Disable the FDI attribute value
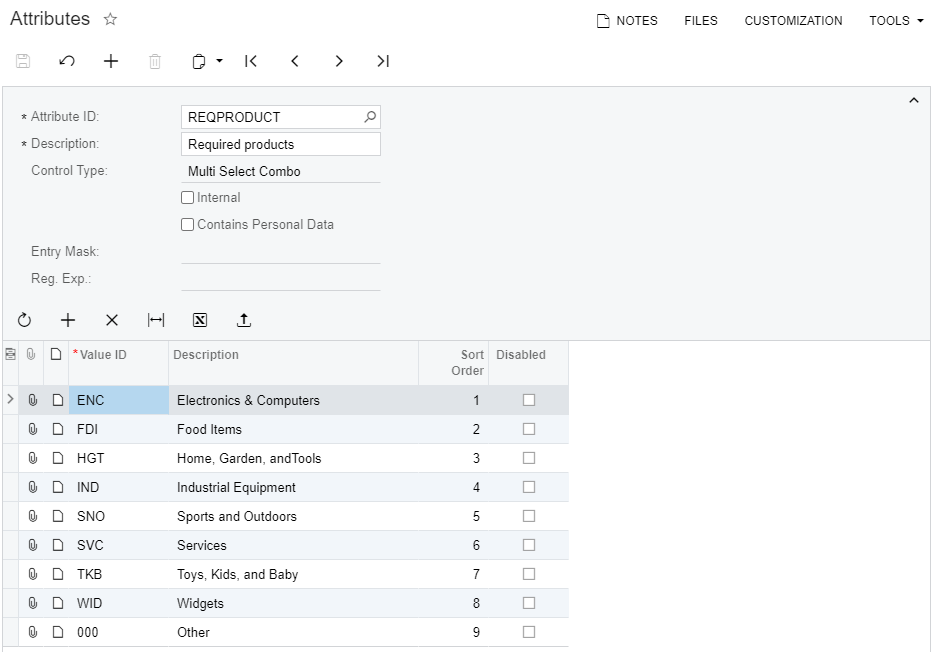Image resolution: width=934 pixels, height=652 pixels. pos(528,428)
